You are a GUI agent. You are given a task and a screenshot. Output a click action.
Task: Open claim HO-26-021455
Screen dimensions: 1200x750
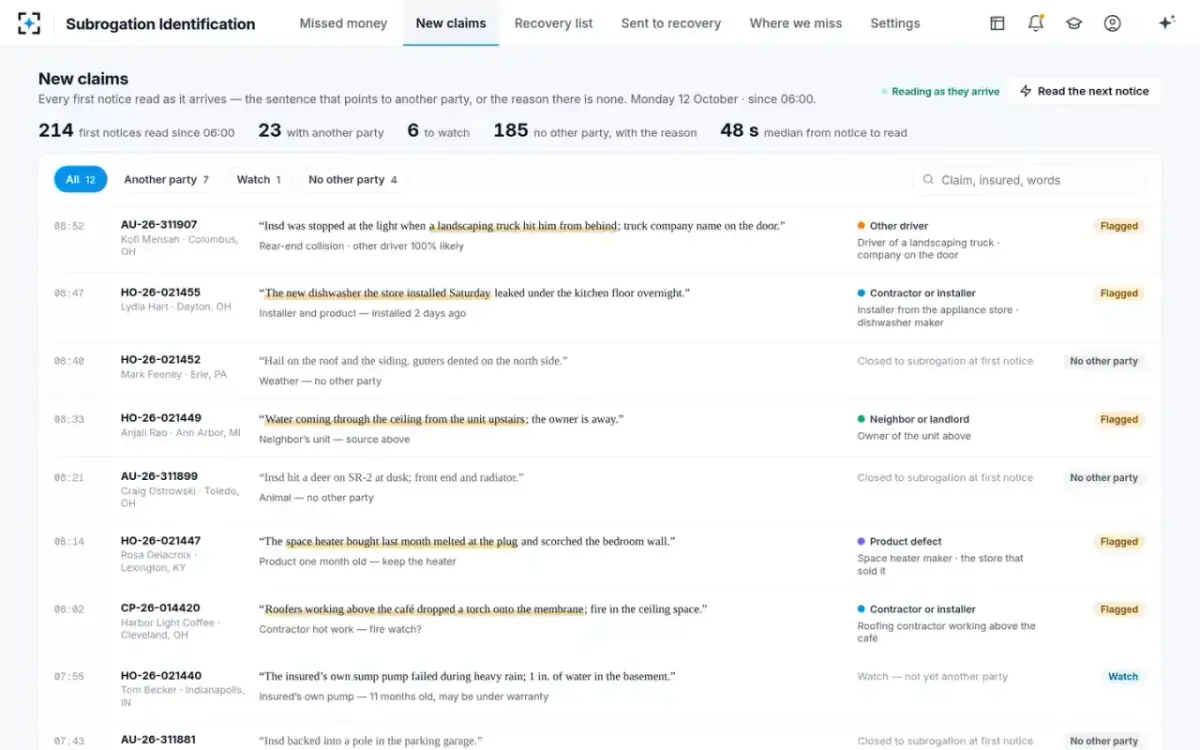click(x=161, y=292)
